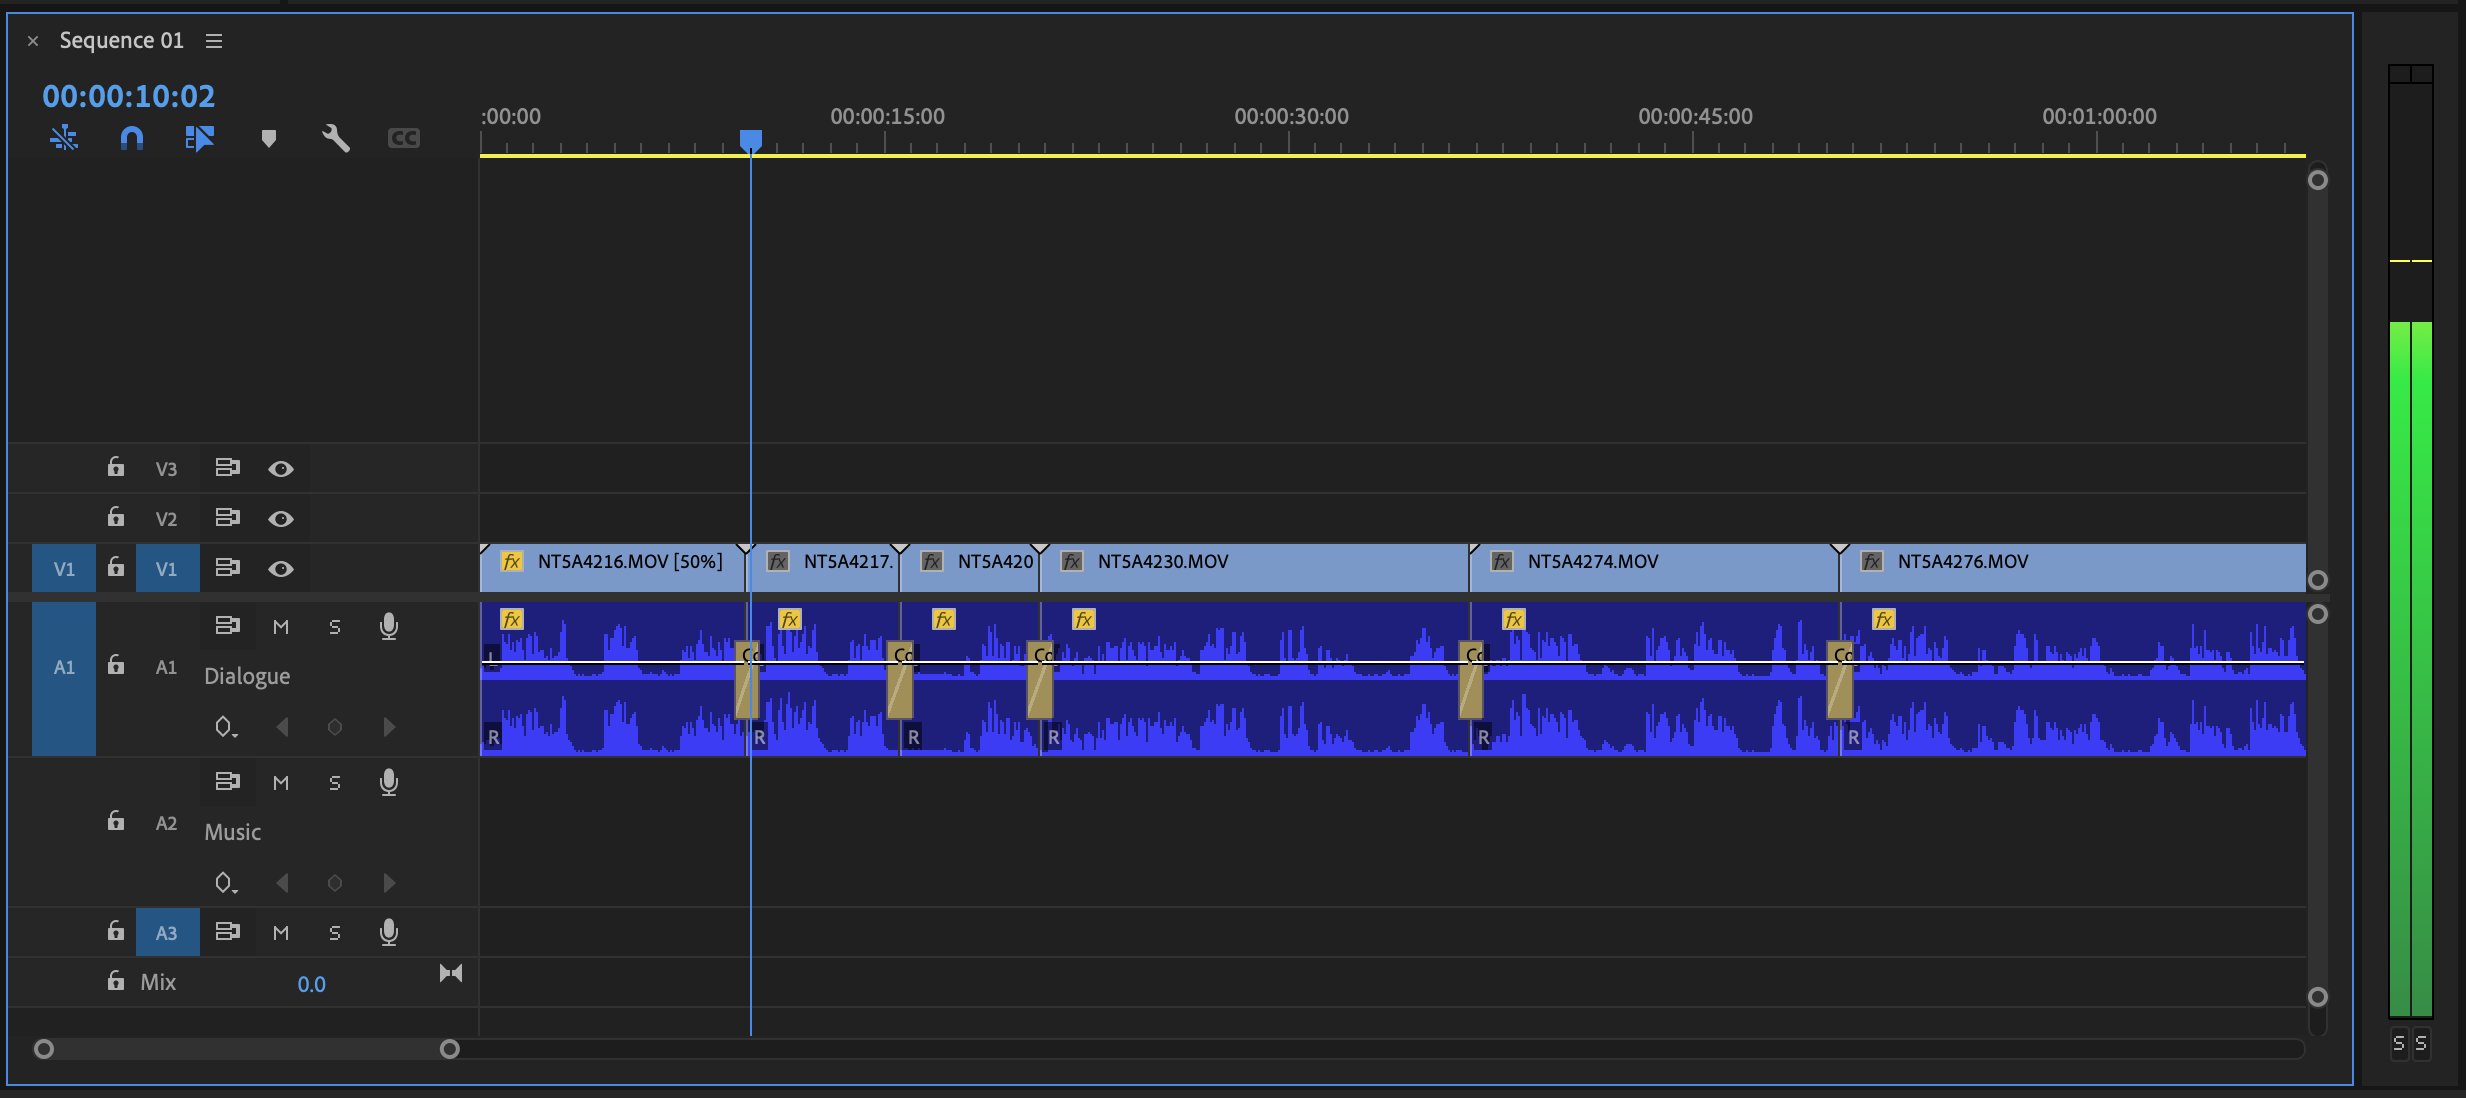Solo the left channel in audio meters
The image size is (2466, 1098).
point(2398,1043)
